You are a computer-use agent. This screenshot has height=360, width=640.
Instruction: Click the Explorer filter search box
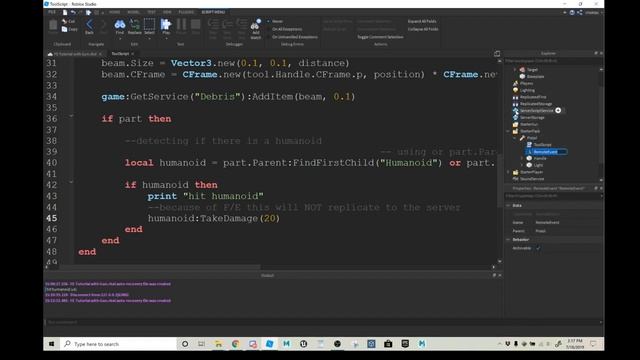[x=553, y=61]
